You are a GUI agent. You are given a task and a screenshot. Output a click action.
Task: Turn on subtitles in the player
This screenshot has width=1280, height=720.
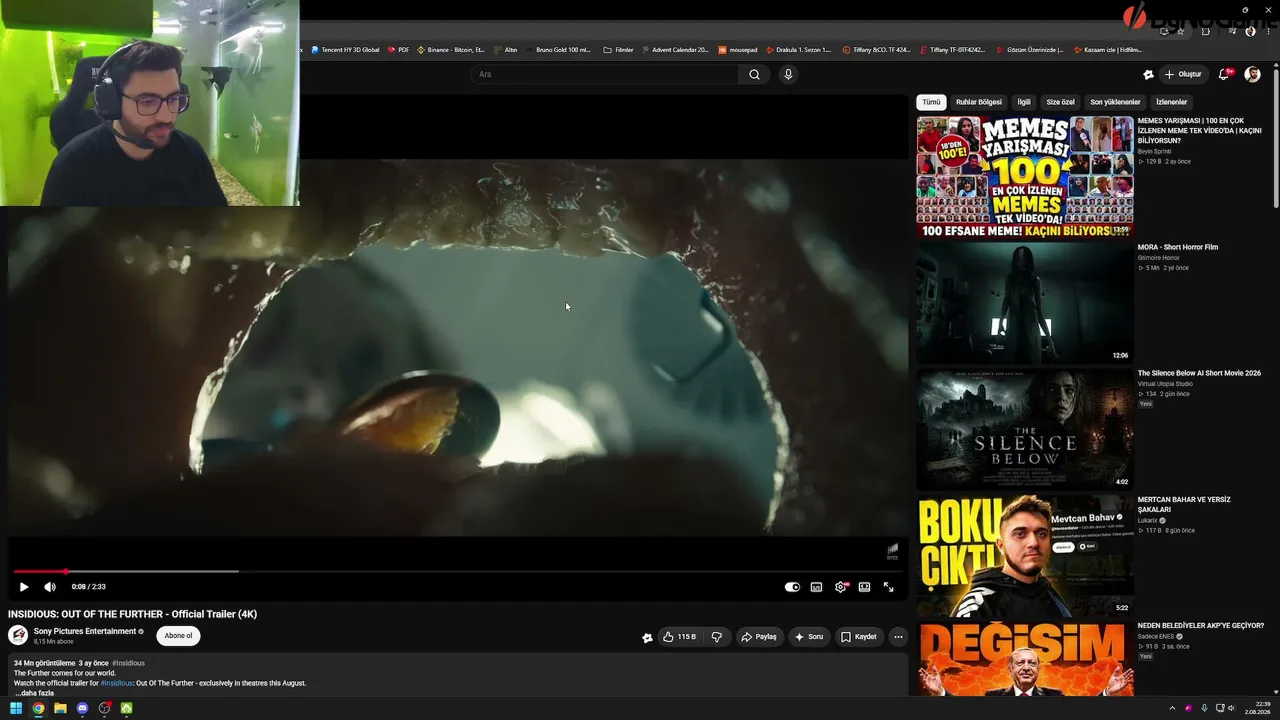(816, 587)
